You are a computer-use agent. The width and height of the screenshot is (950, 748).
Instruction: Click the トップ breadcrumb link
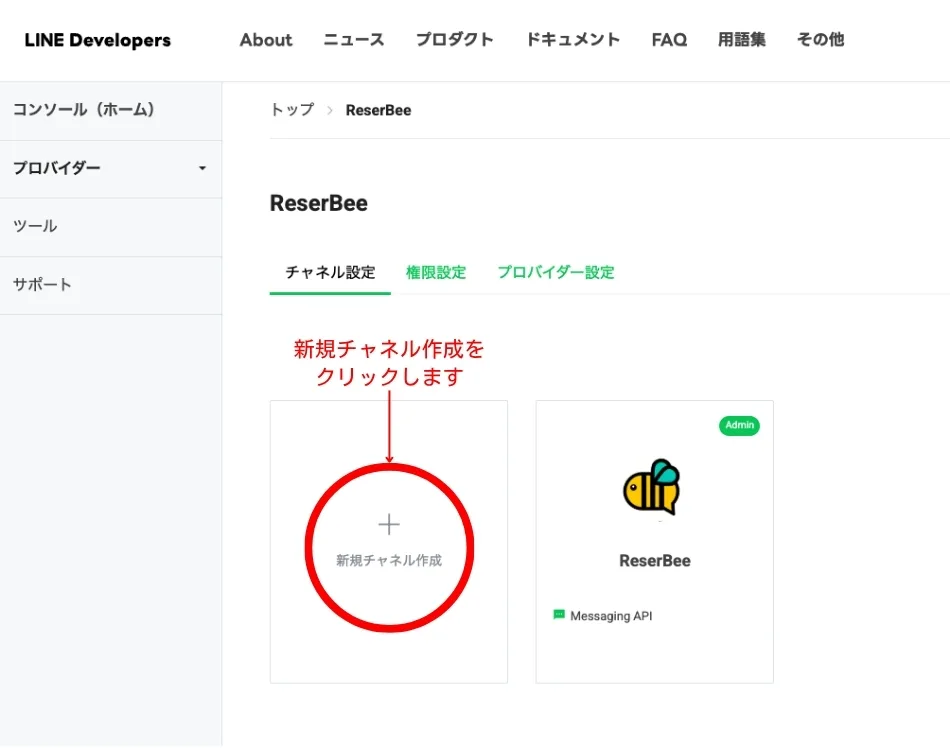click(x=292, y=110)
